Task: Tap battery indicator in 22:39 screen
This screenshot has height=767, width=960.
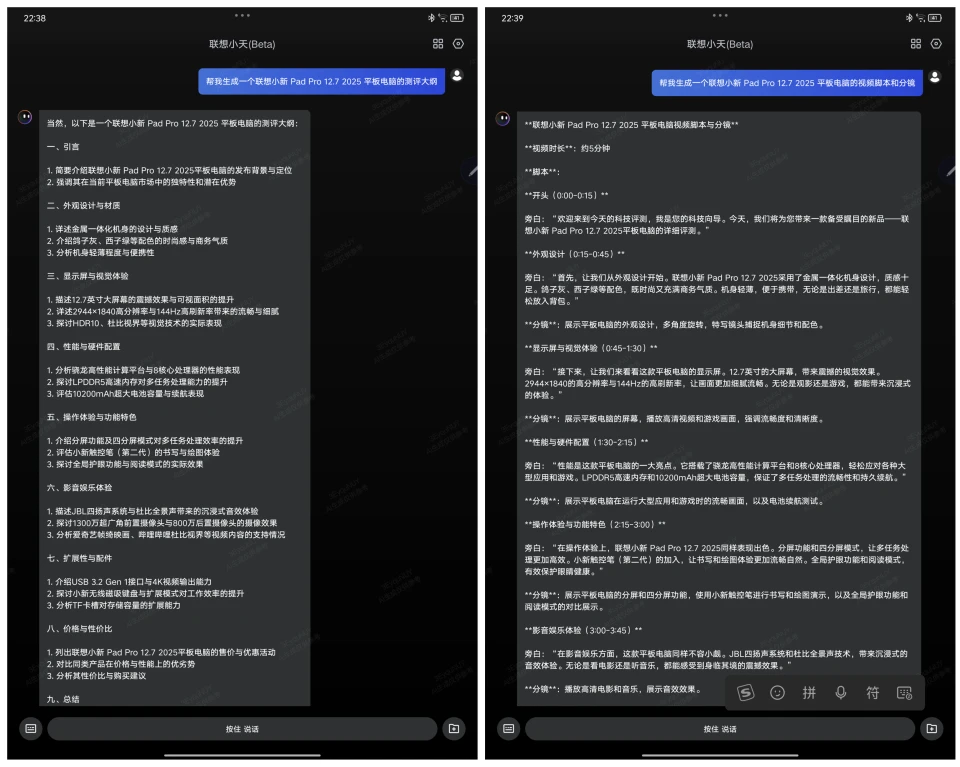Action: pos(934,18)
